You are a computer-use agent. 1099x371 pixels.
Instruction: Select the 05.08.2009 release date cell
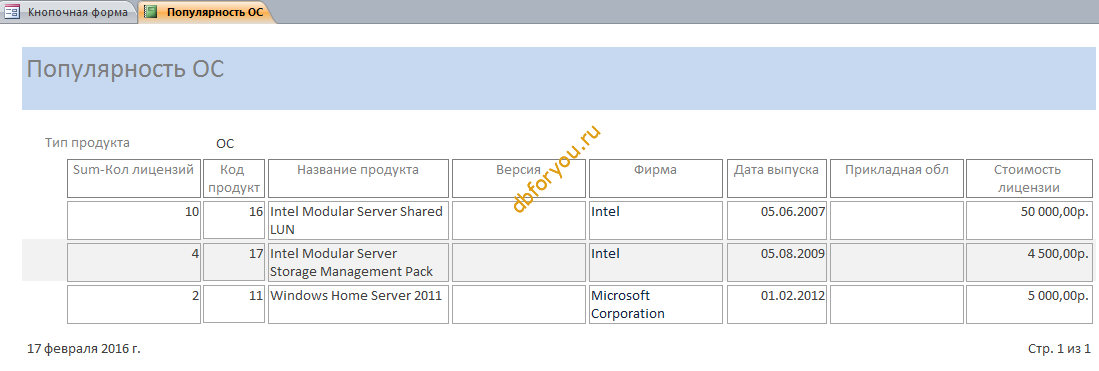777,262
